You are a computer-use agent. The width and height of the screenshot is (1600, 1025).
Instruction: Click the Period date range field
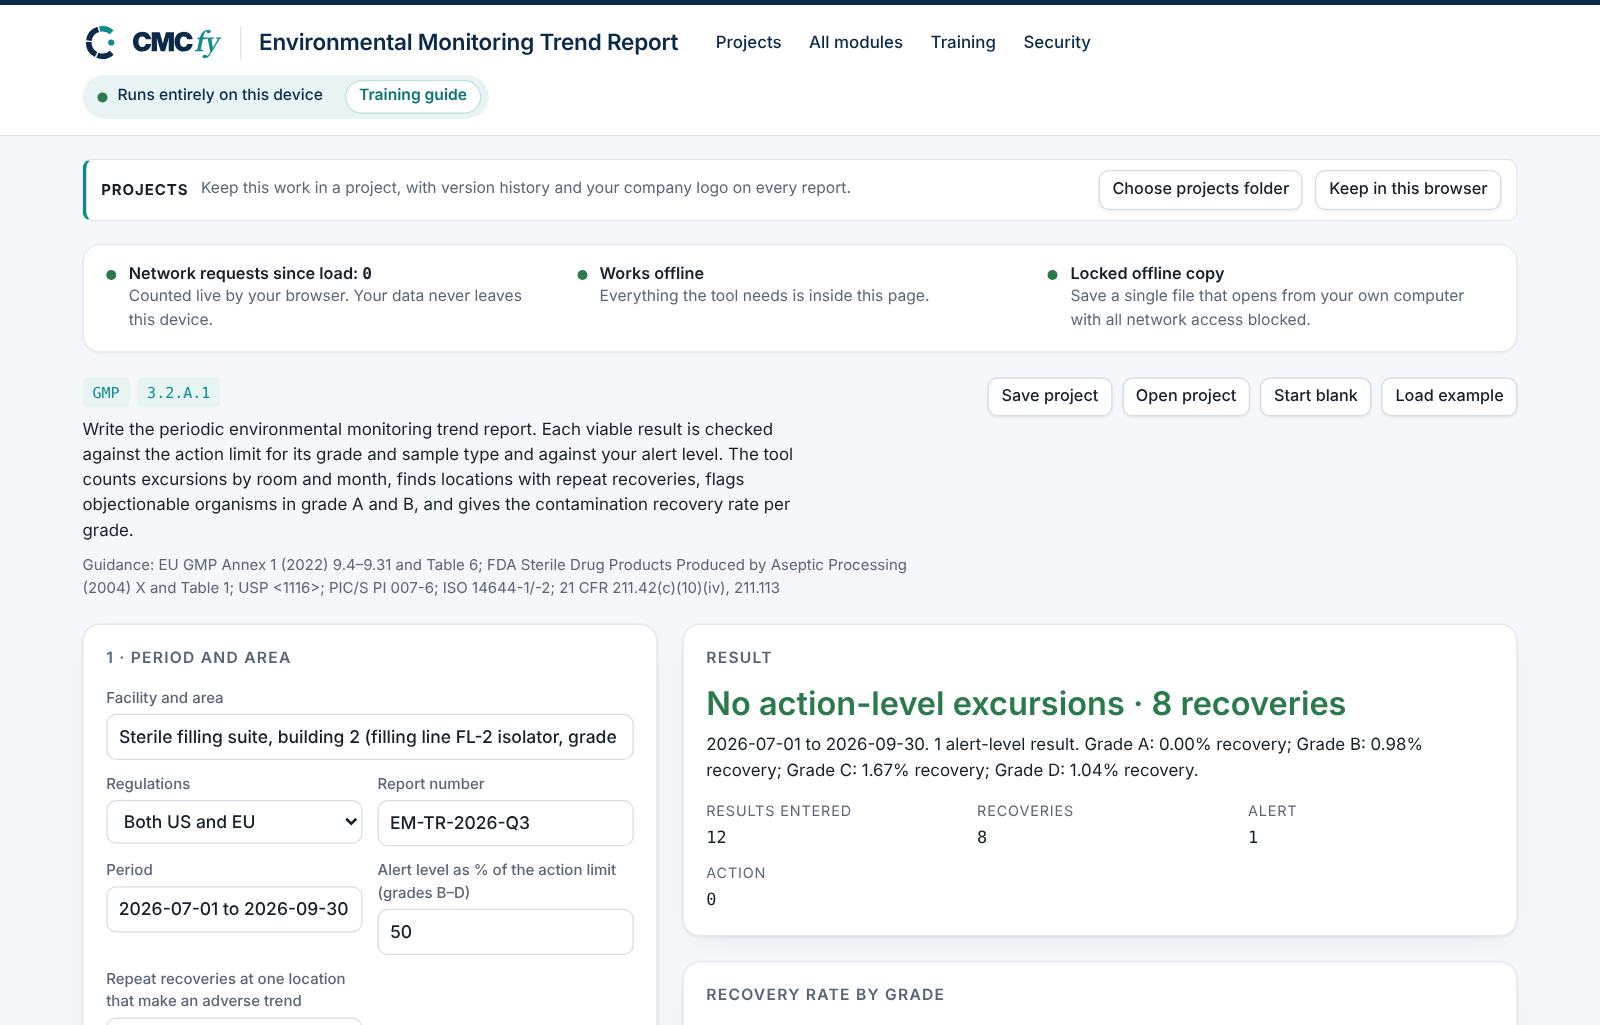(x=234, y=909)
